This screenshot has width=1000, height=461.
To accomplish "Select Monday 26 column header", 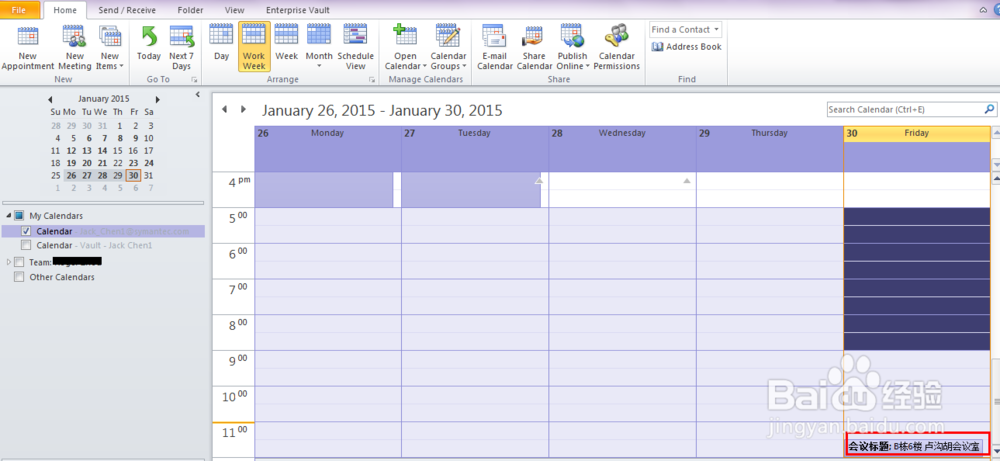I will click(x=328, y=133).
